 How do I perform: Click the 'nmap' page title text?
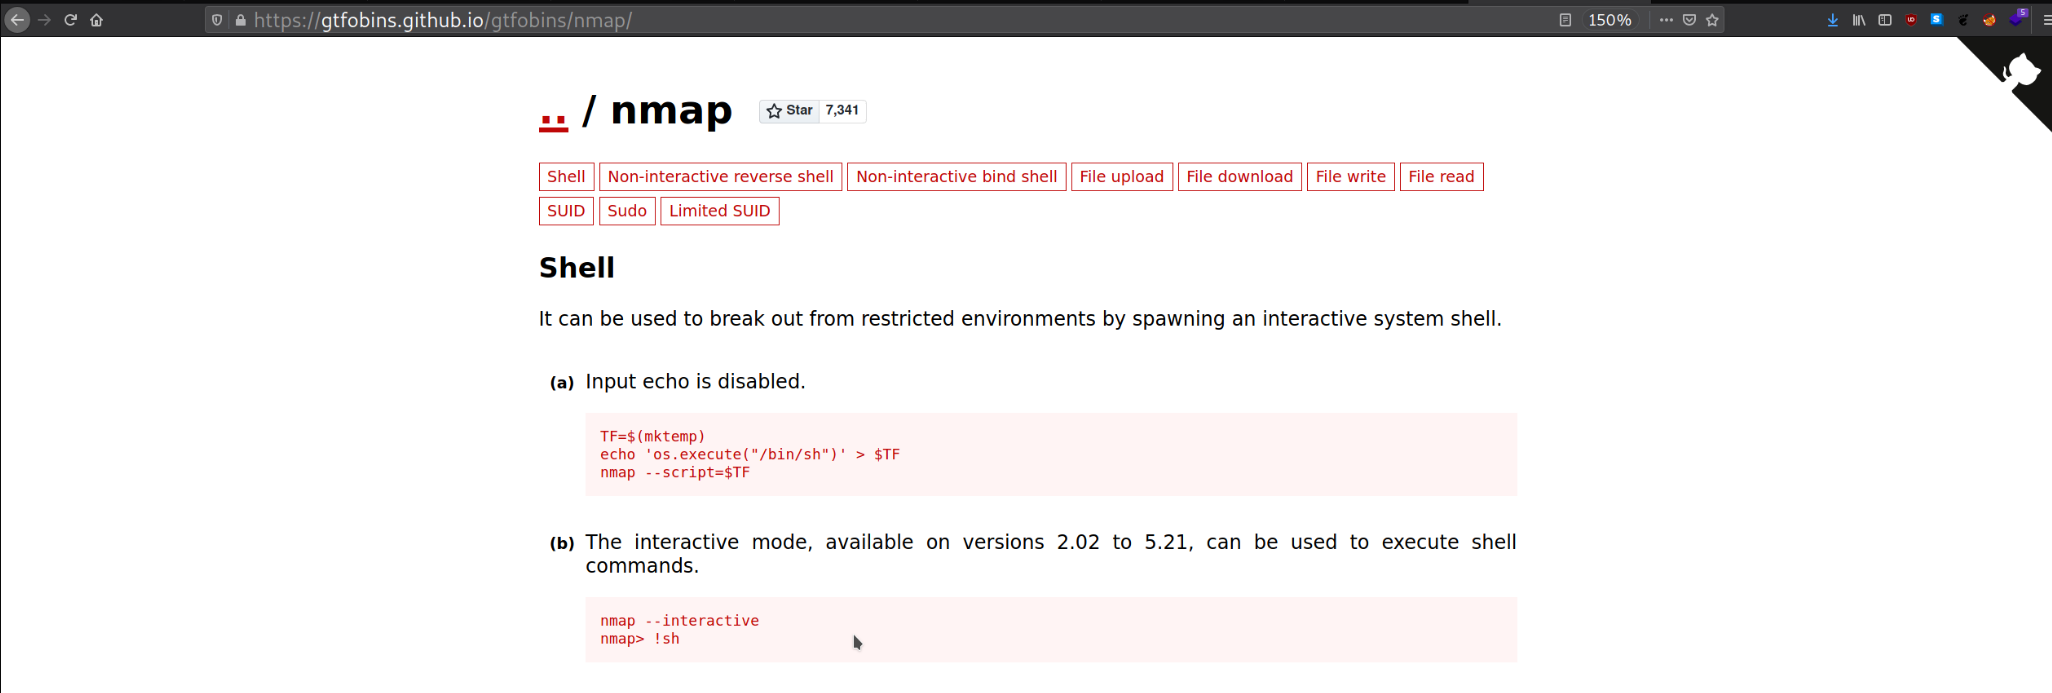click(671, 110)
